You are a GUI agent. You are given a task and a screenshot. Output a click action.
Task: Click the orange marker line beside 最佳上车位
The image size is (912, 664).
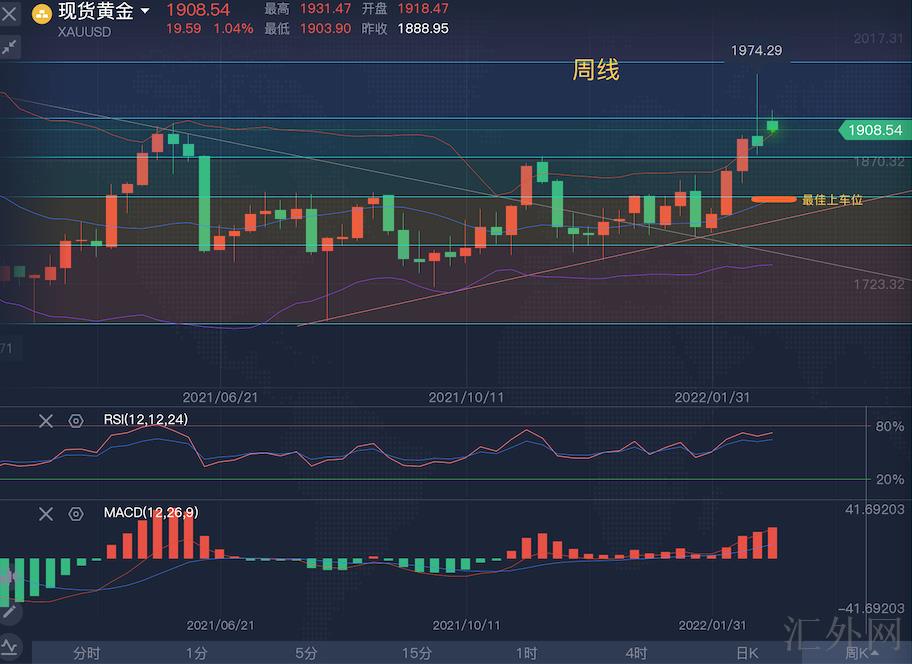click(x=774, y=199)
